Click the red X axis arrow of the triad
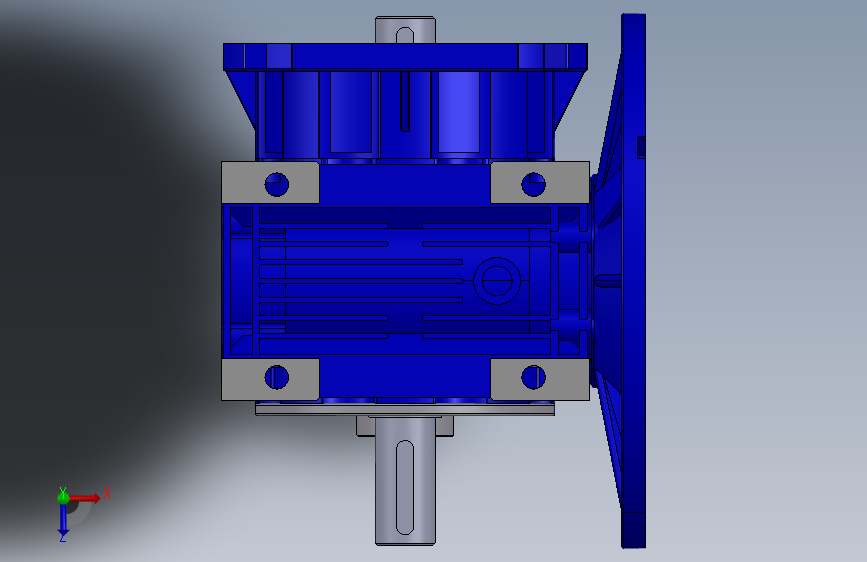 (85, 498)
